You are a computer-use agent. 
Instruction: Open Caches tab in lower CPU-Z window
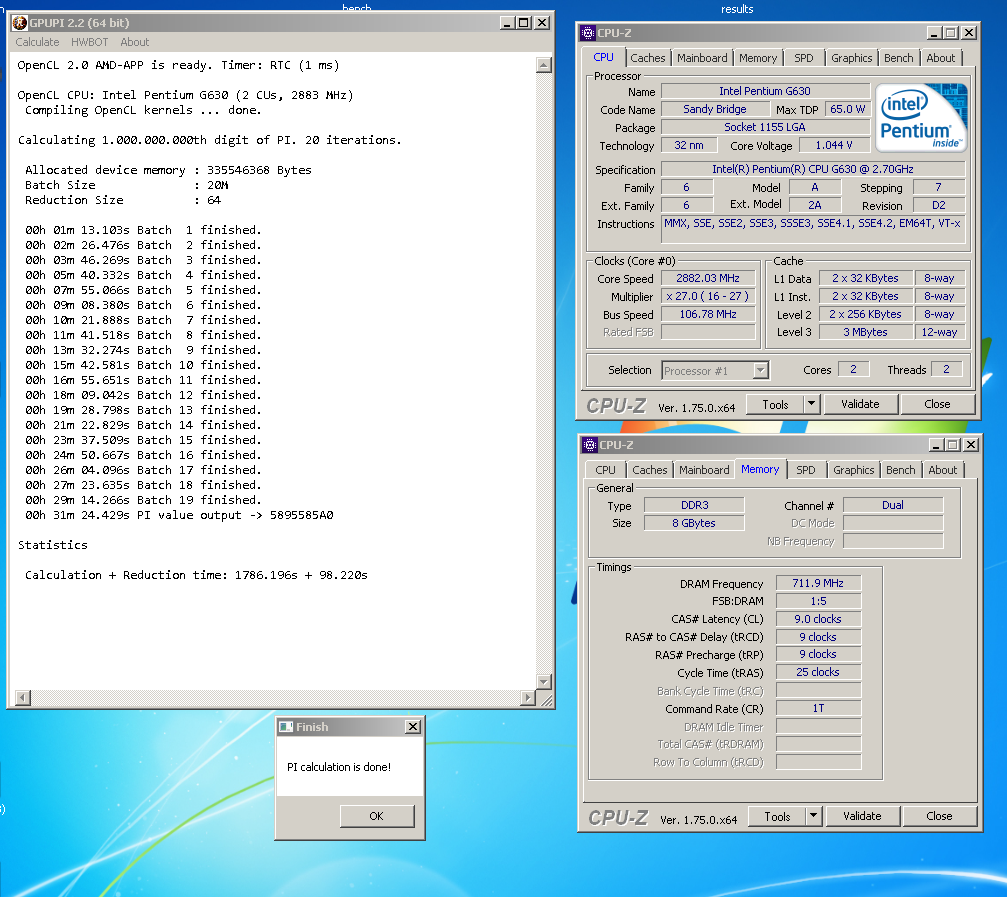click(x=649, y=470)
